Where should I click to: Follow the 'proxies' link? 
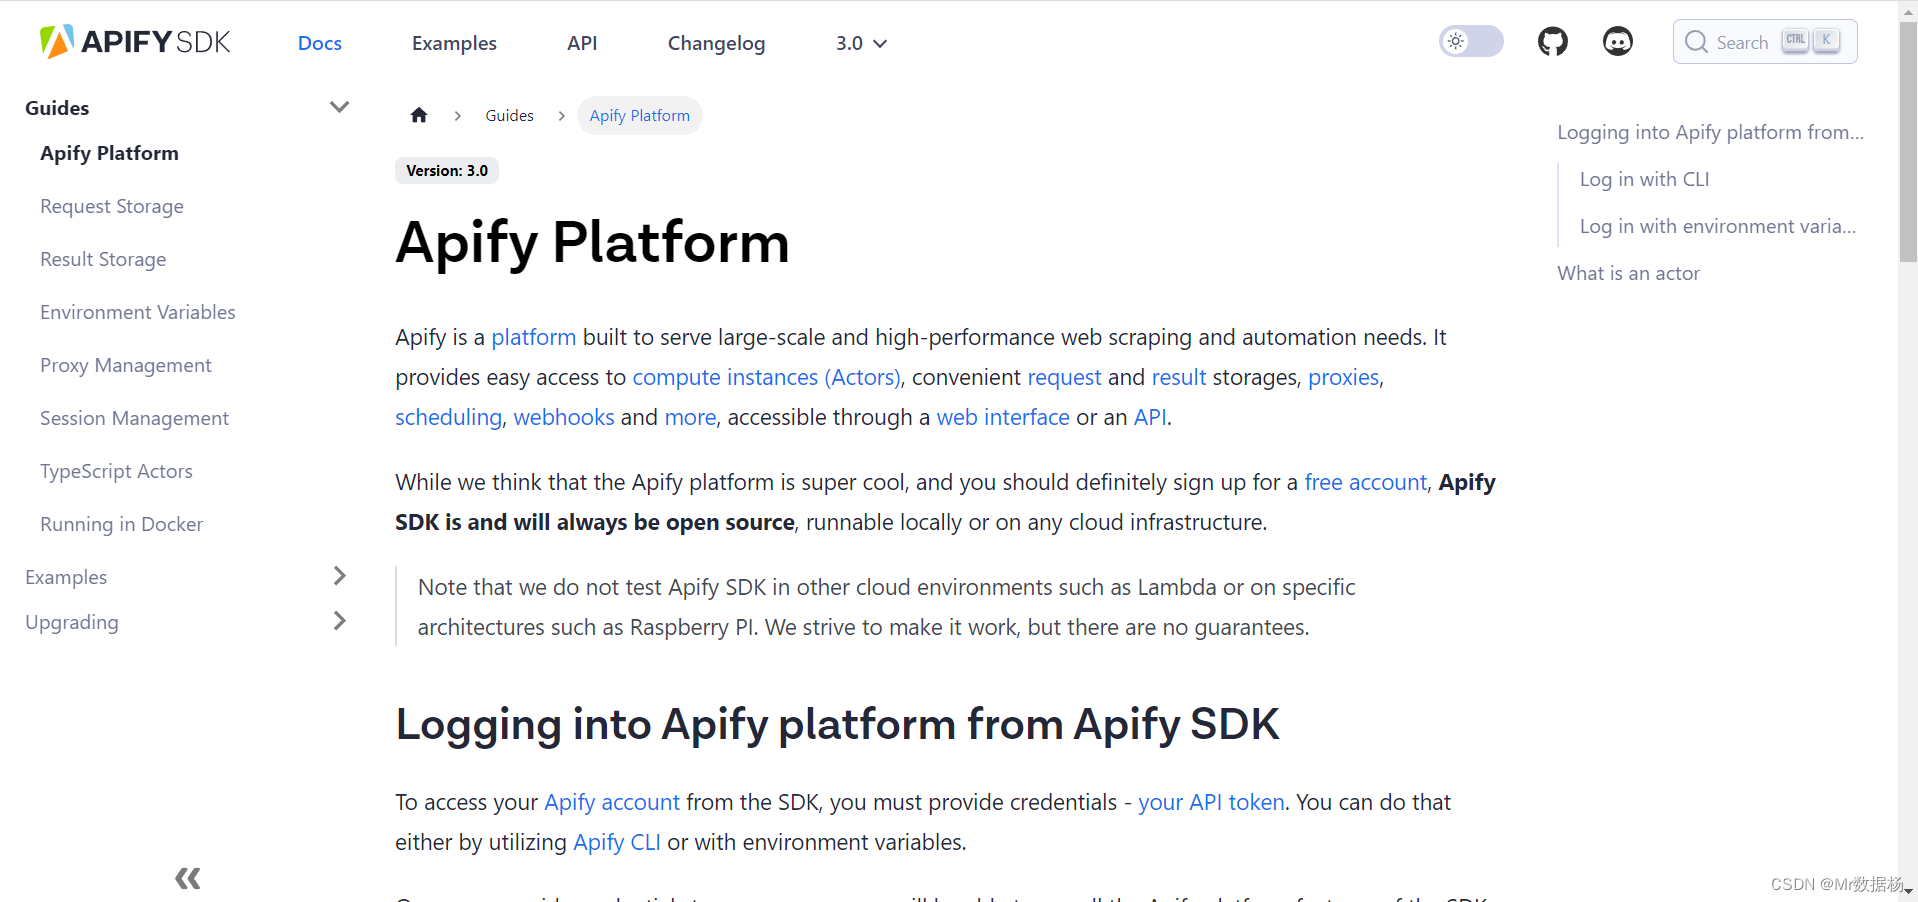pyautogui.click(x=1343, y=377)
